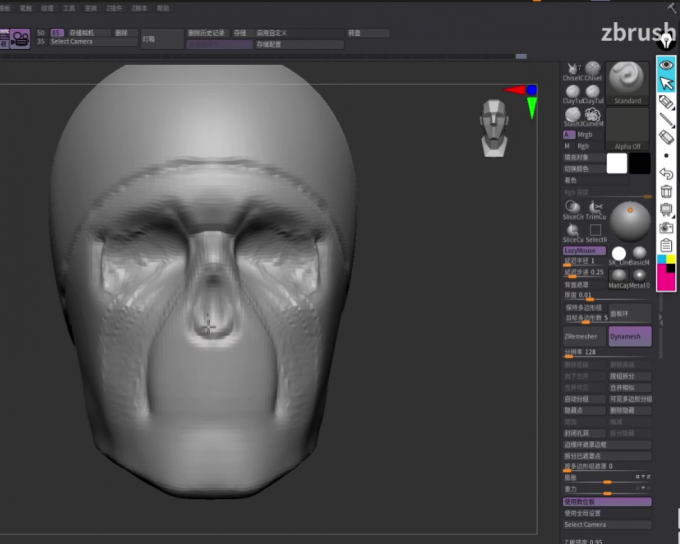Click the whiteboard easel icon
This screenshot has height=544, width=680.
click(666, 210)
